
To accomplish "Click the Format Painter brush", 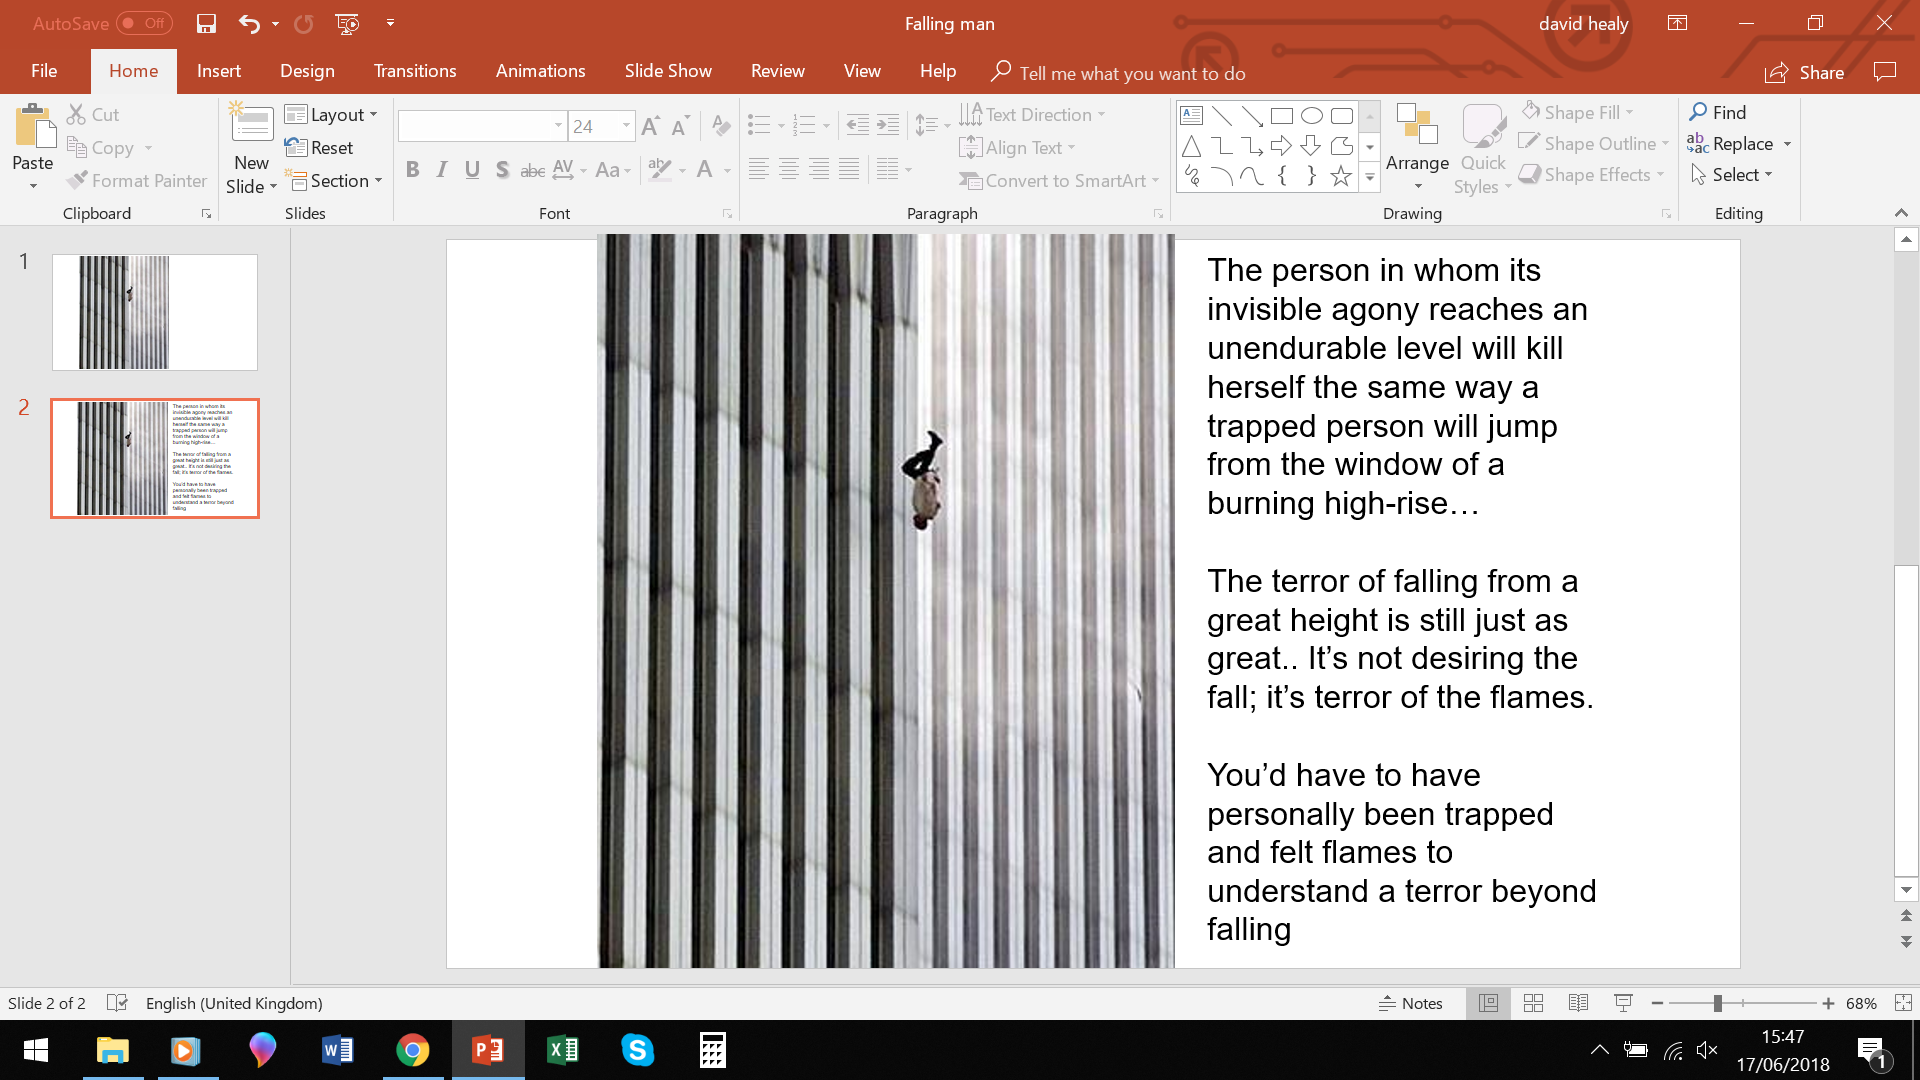I will [x=137, y=181].
